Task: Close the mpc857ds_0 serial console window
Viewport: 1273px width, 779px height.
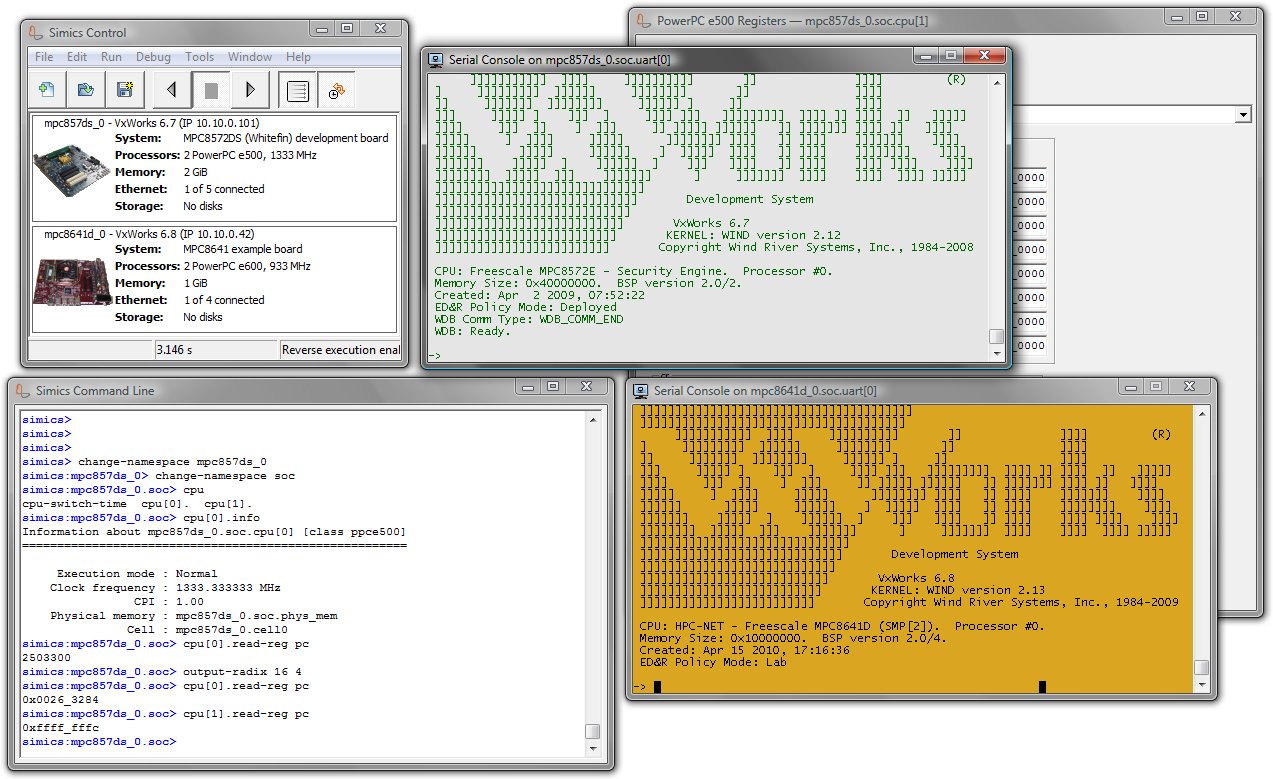Action: 986,55
